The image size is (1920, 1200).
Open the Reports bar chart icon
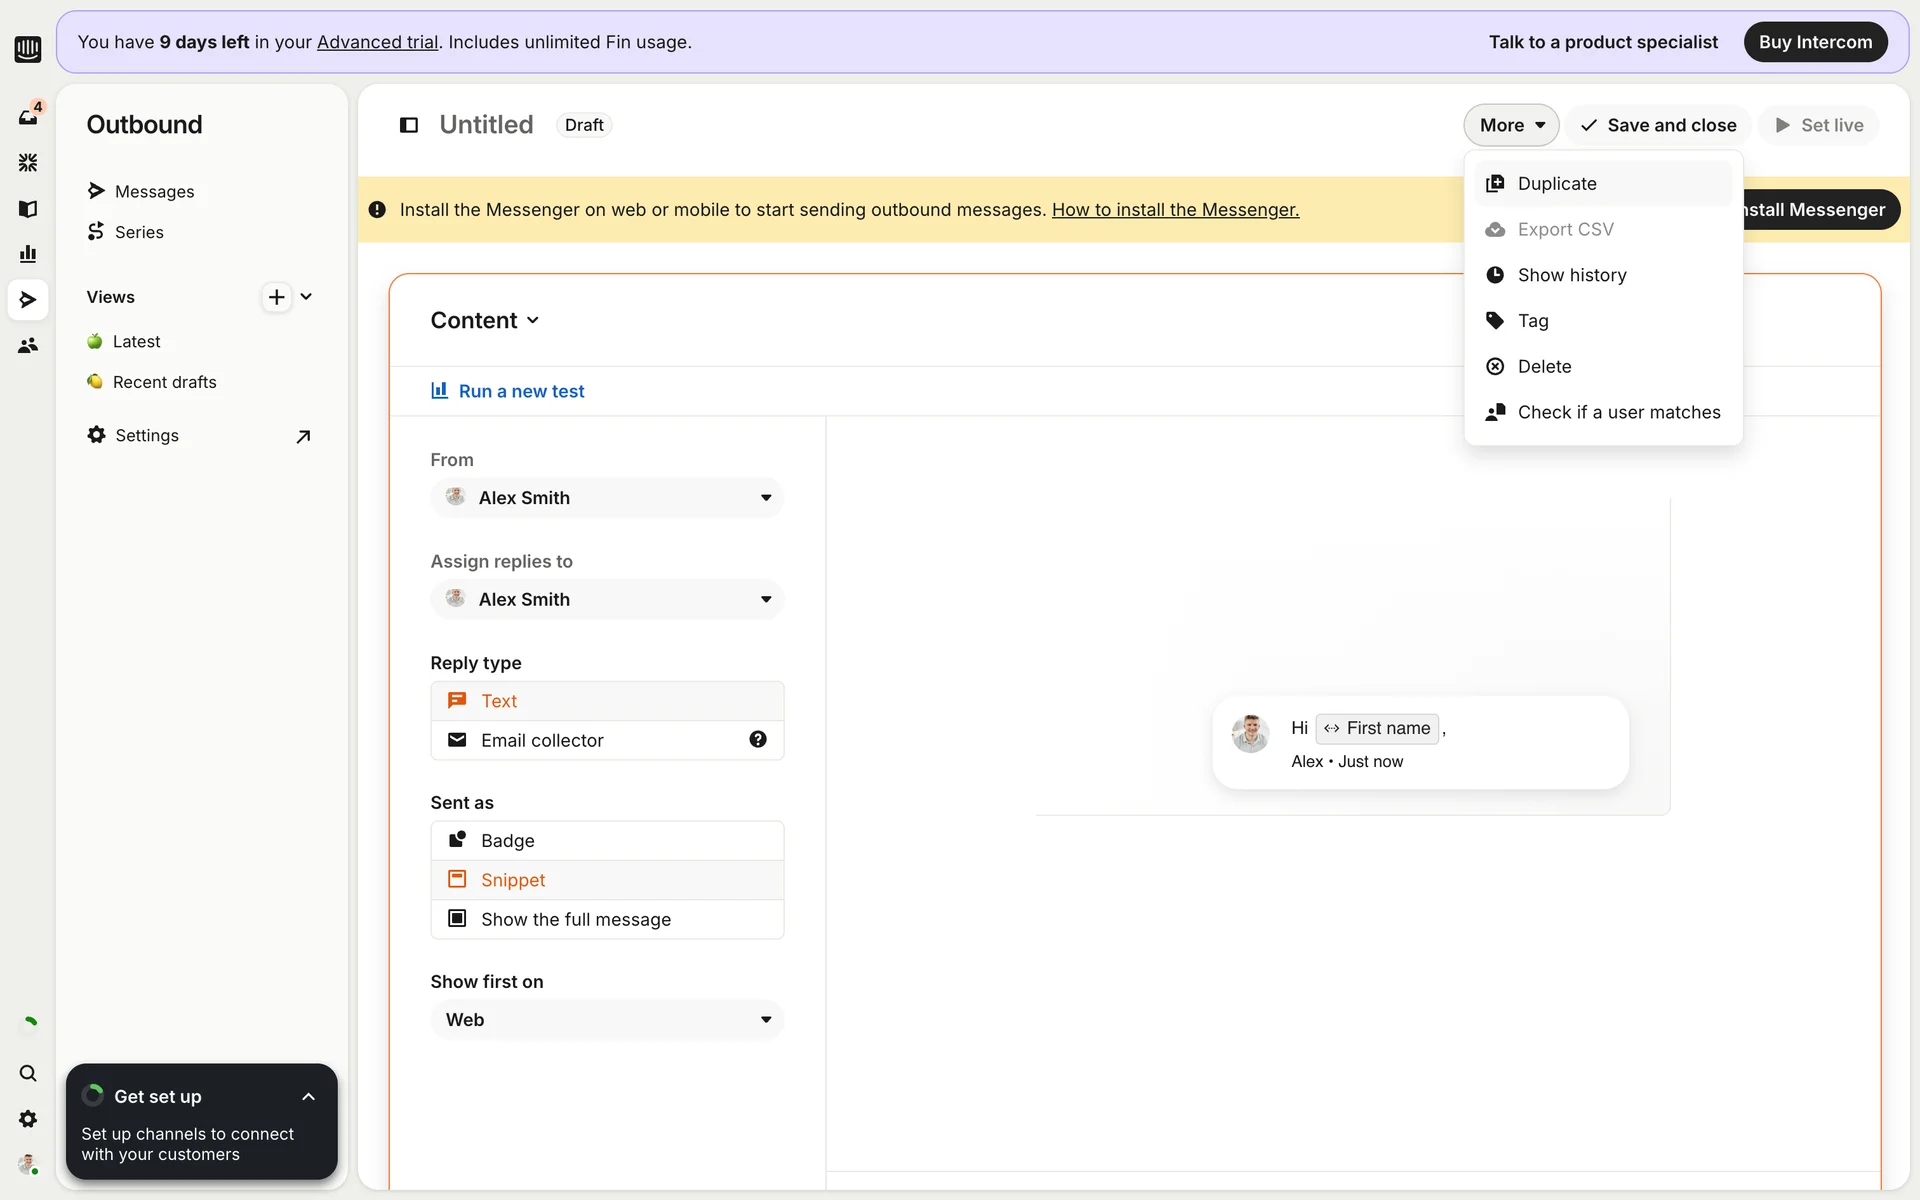click(x=28, y=254)
